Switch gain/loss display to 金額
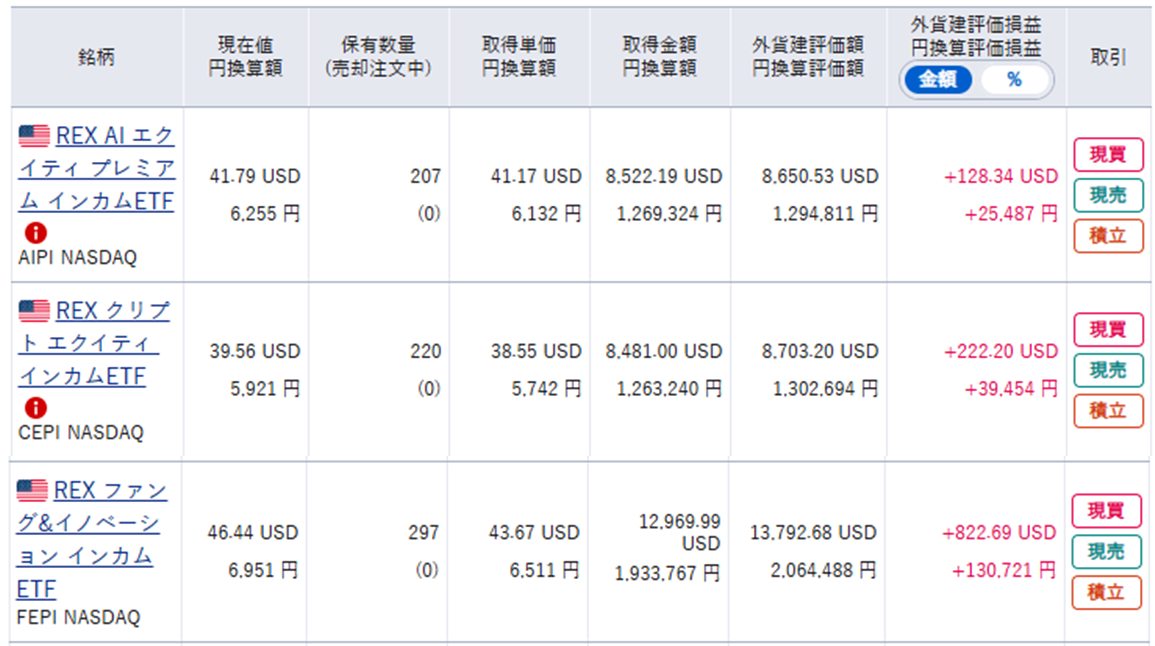Viewport: 1155px width, 646px height. (938, 80)
